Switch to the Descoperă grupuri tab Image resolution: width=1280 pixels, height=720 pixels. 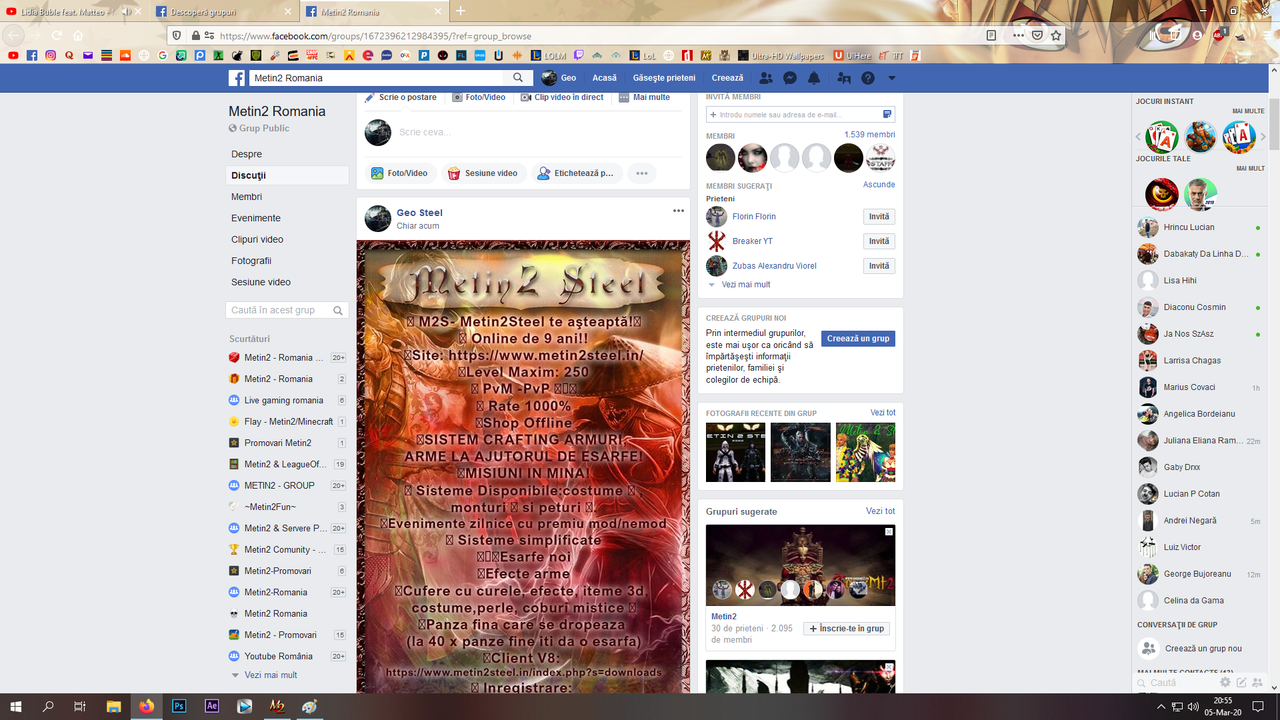[225, 11]
